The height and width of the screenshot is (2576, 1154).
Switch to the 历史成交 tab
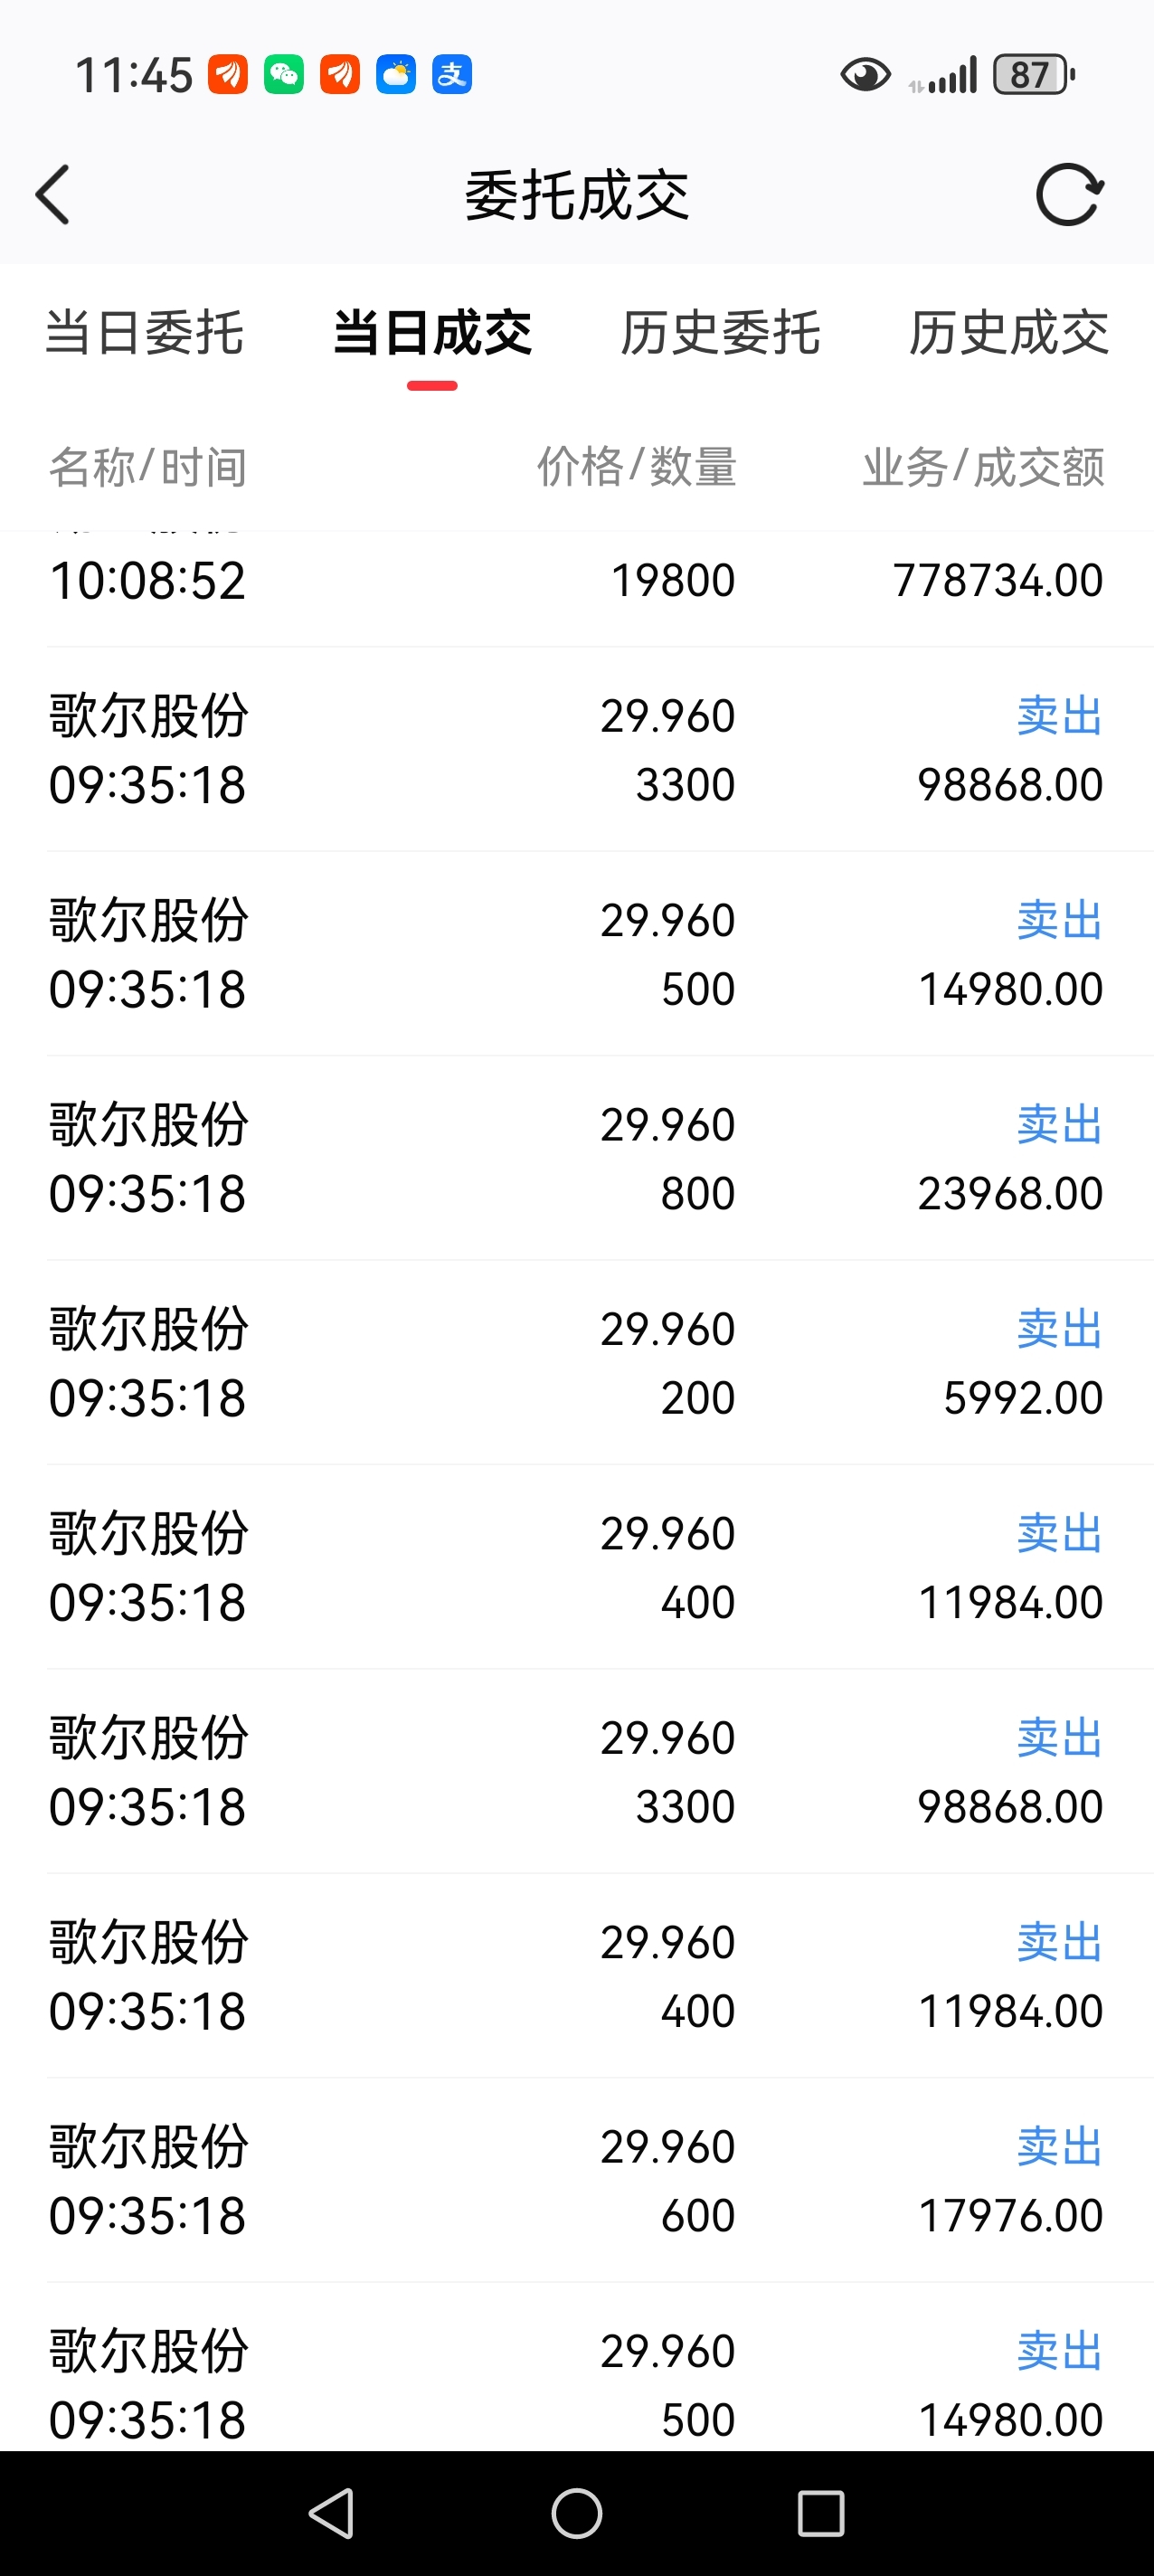[1009, 333]
